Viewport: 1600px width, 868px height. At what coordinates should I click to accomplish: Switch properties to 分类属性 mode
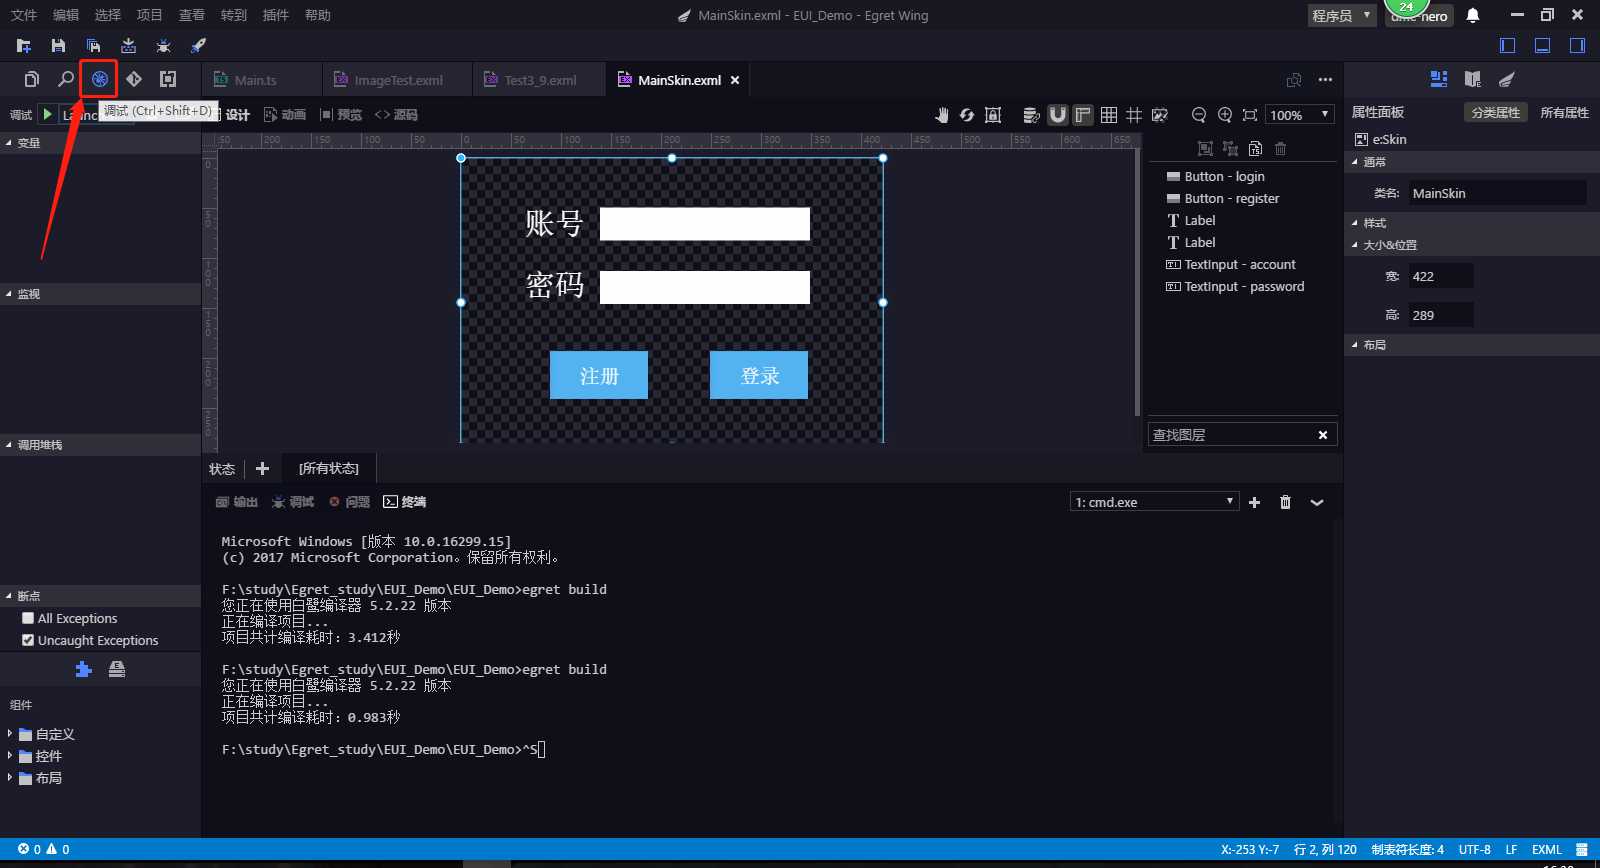point(1495,112)
